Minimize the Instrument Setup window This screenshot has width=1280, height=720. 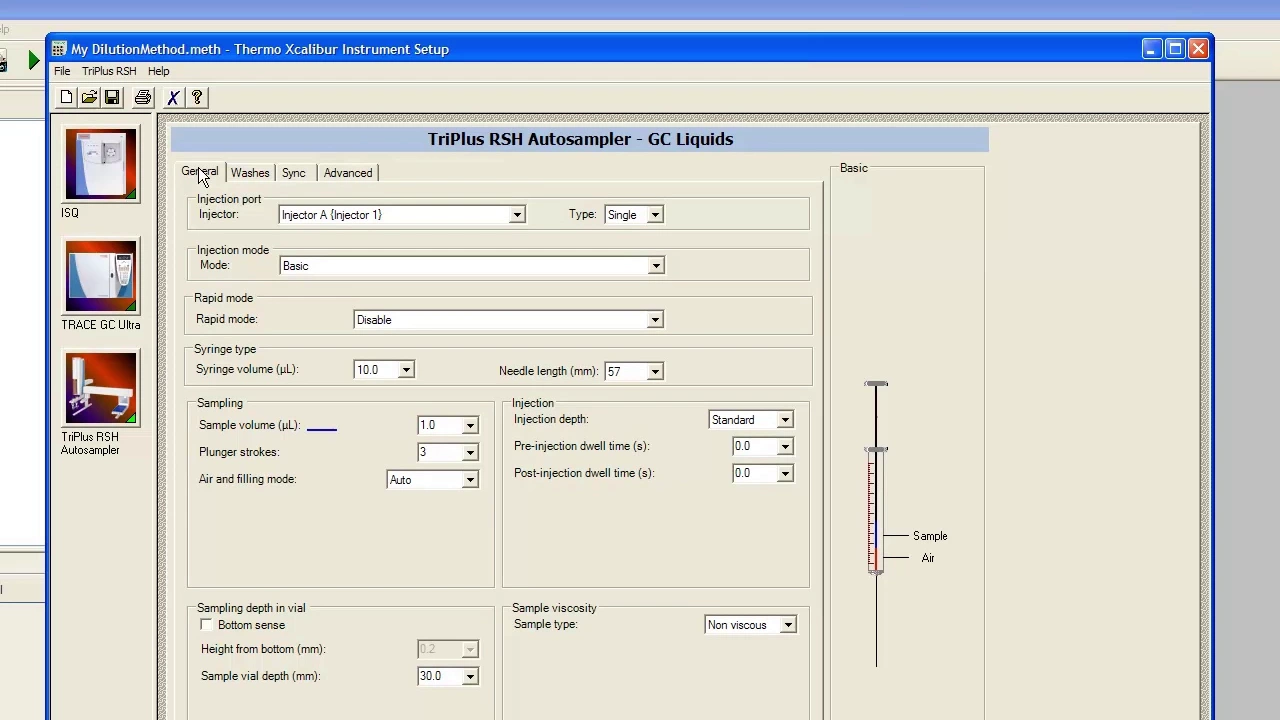pyautogui.click(x=1152, y=49)
